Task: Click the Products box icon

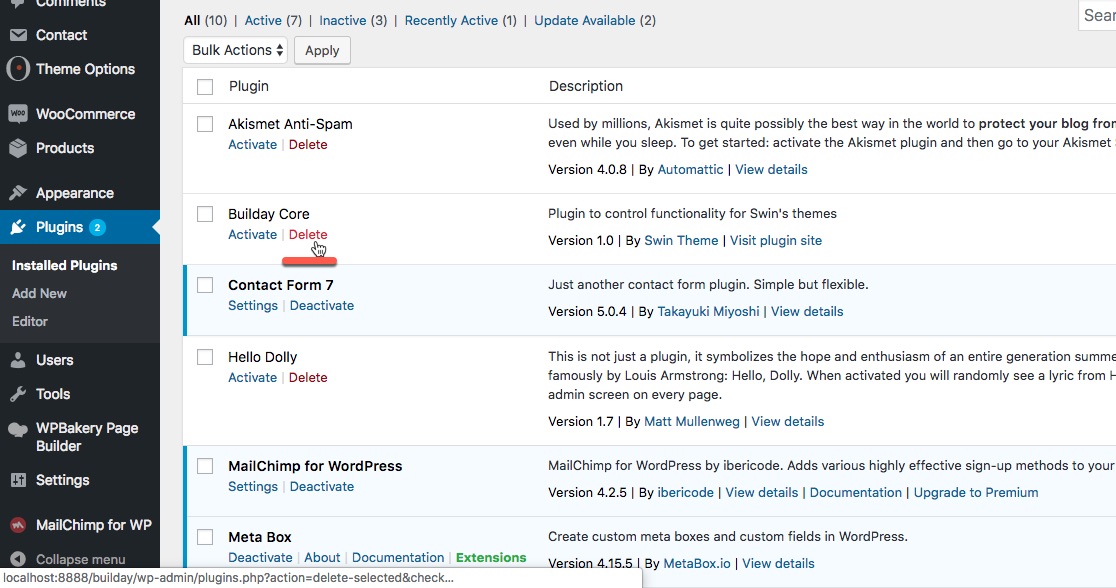Action: (x=19, y=148)
